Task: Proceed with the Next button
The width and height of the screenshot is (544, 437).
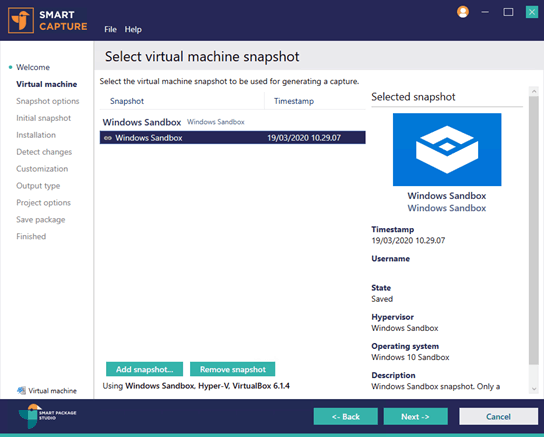Action: click(415, 417)
